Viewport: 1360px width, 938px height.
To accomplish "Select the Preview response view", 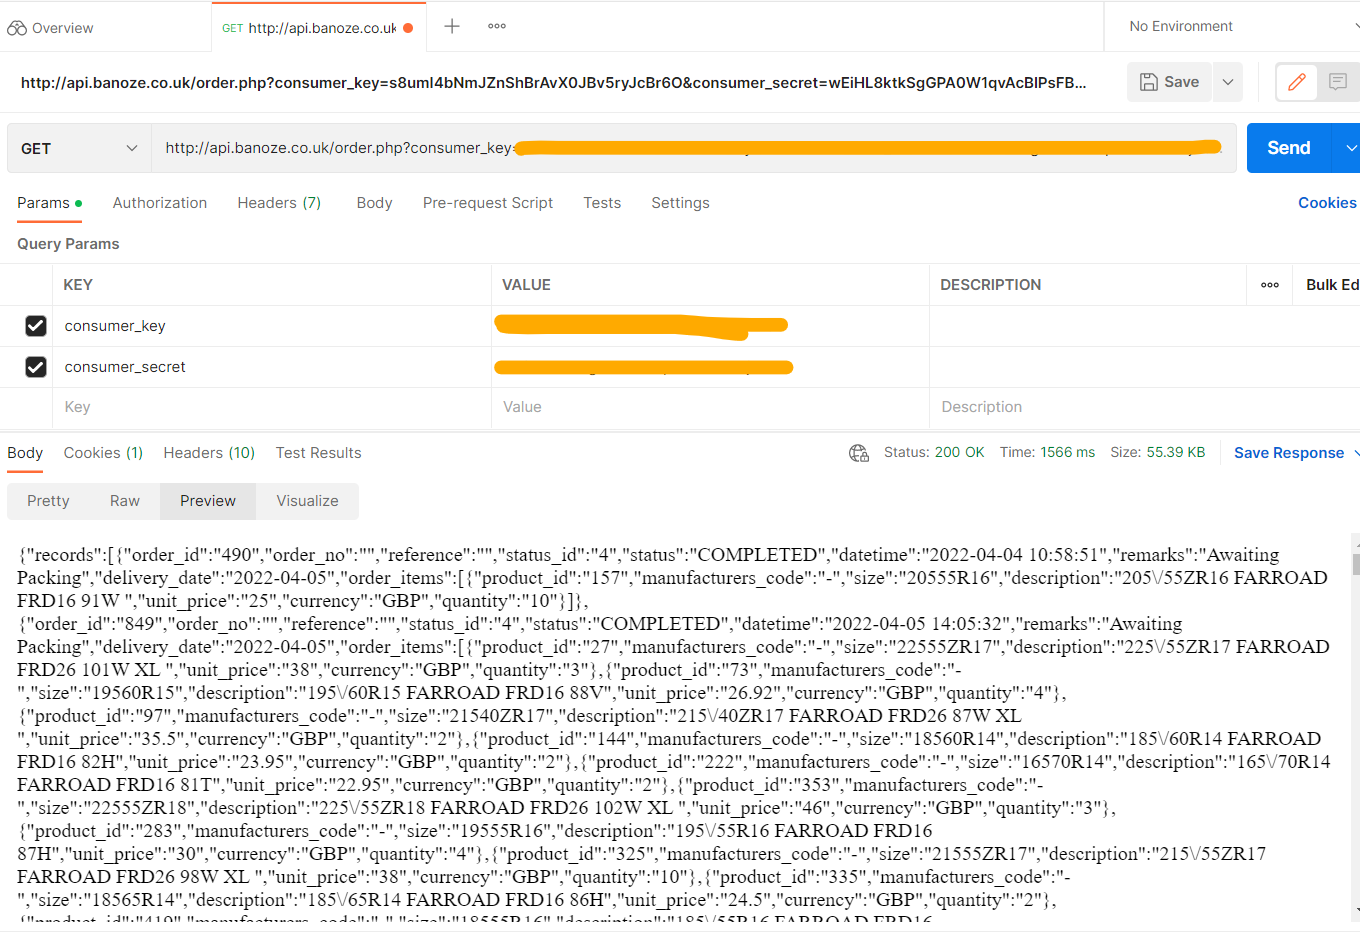I will tap(208, 501).
